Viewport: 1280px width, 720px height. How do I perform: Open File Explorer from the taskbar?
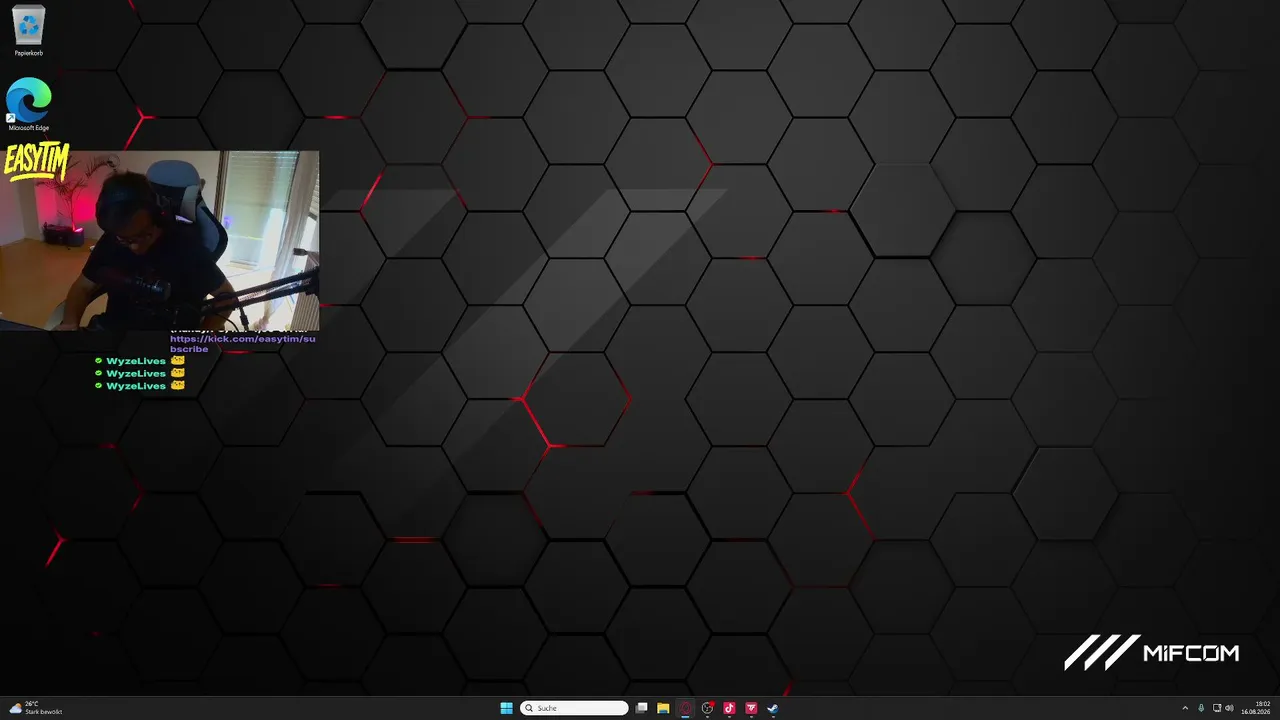point(663,708)
